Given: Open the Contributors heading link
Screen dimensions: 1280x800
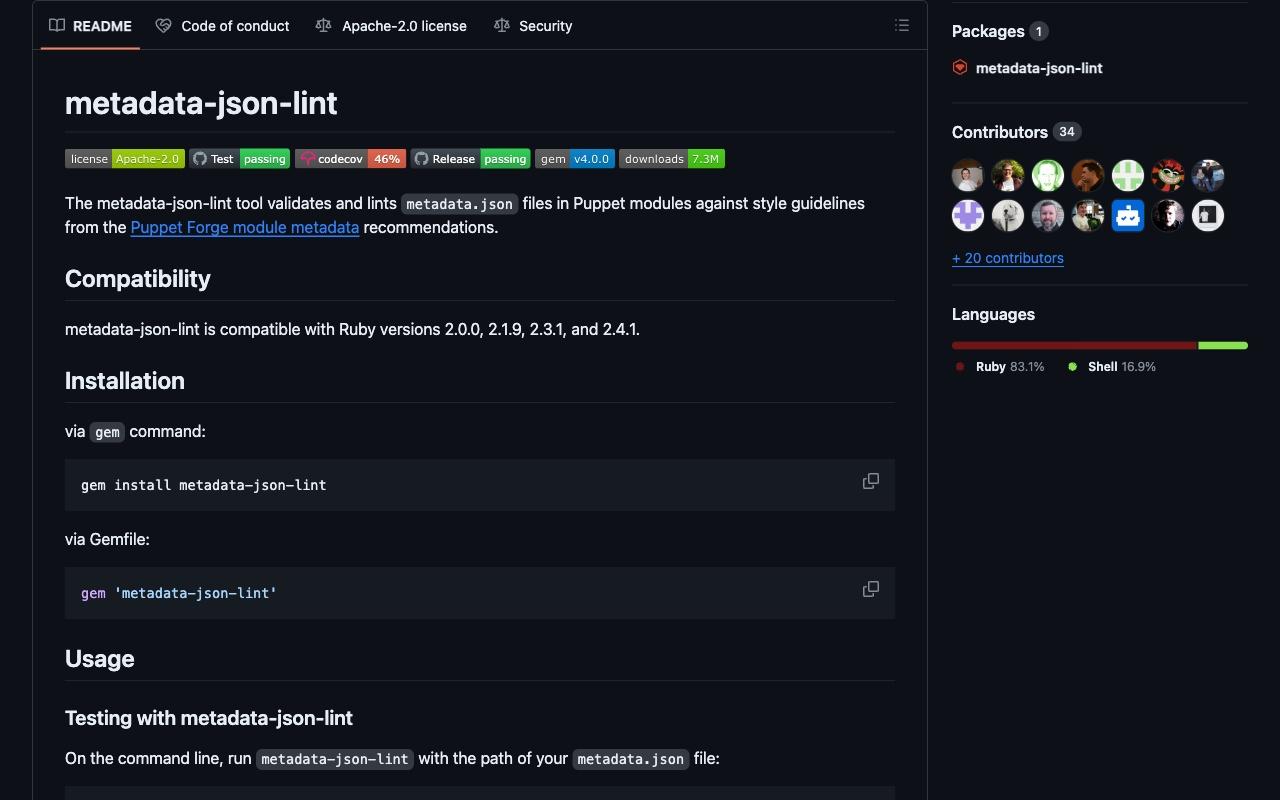Looking at the screenshot, I should click(x=1000, y=132).
